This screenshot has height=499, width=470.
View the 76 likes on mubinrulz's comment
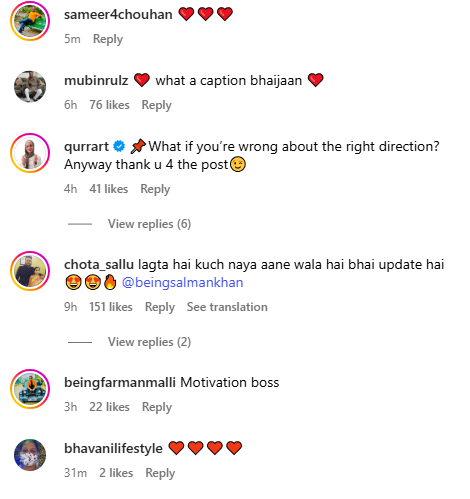pyautogui.click(x=109, y=105)
